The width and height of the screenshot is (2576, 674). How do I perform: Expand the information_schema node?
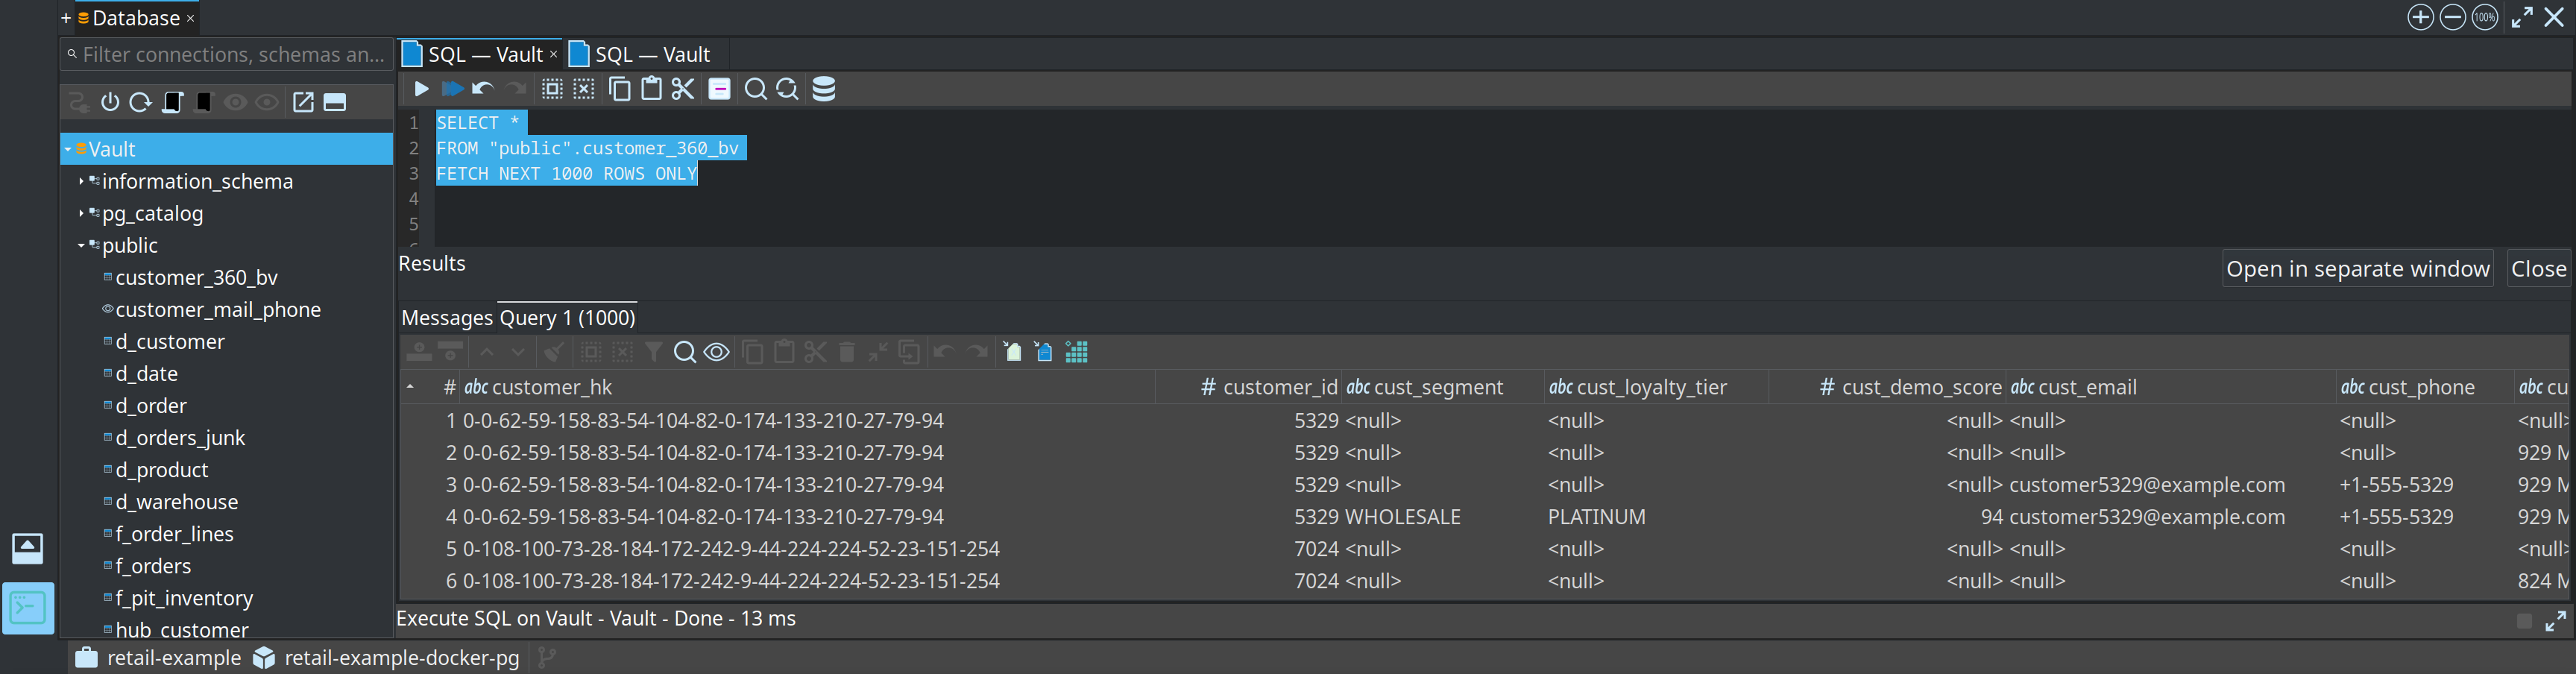[x=81, y=181]
